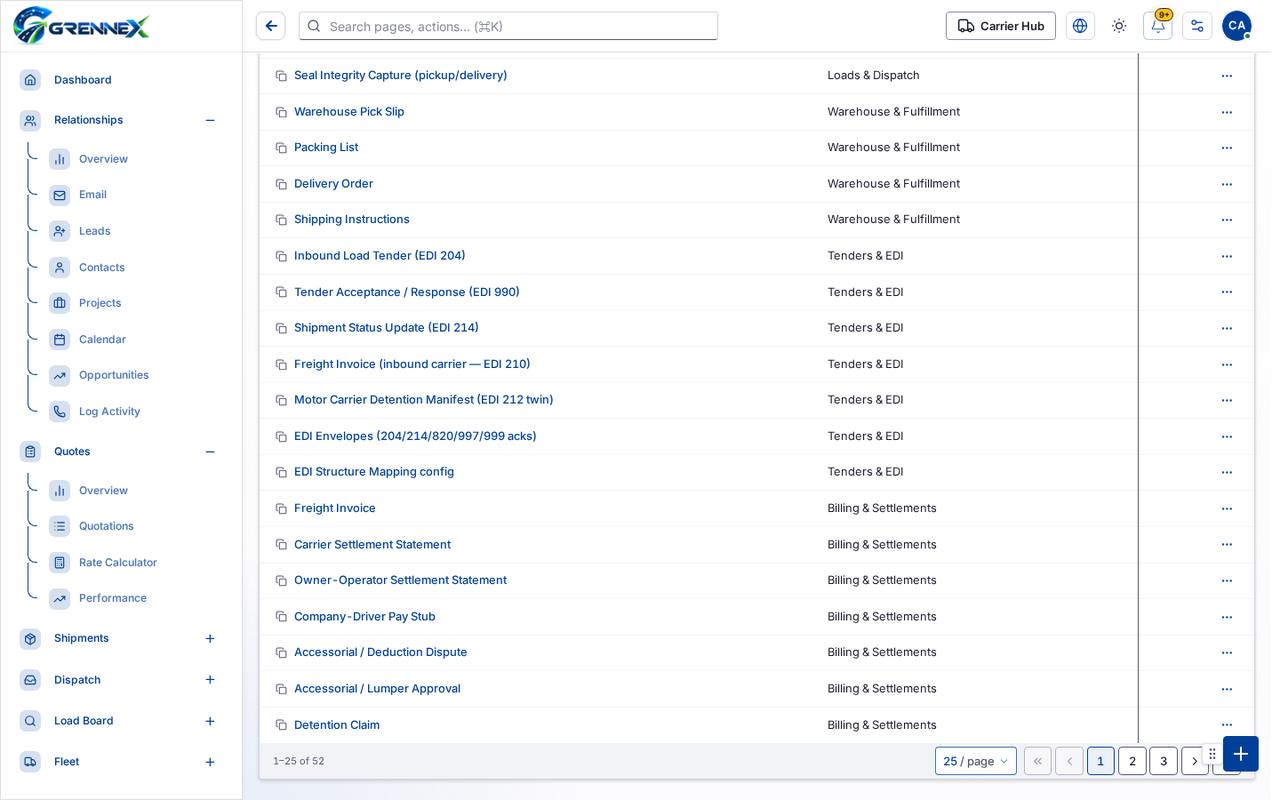
Task: Open Seal Integrity Capture (pickup/delivery) link
Action: 400,75
